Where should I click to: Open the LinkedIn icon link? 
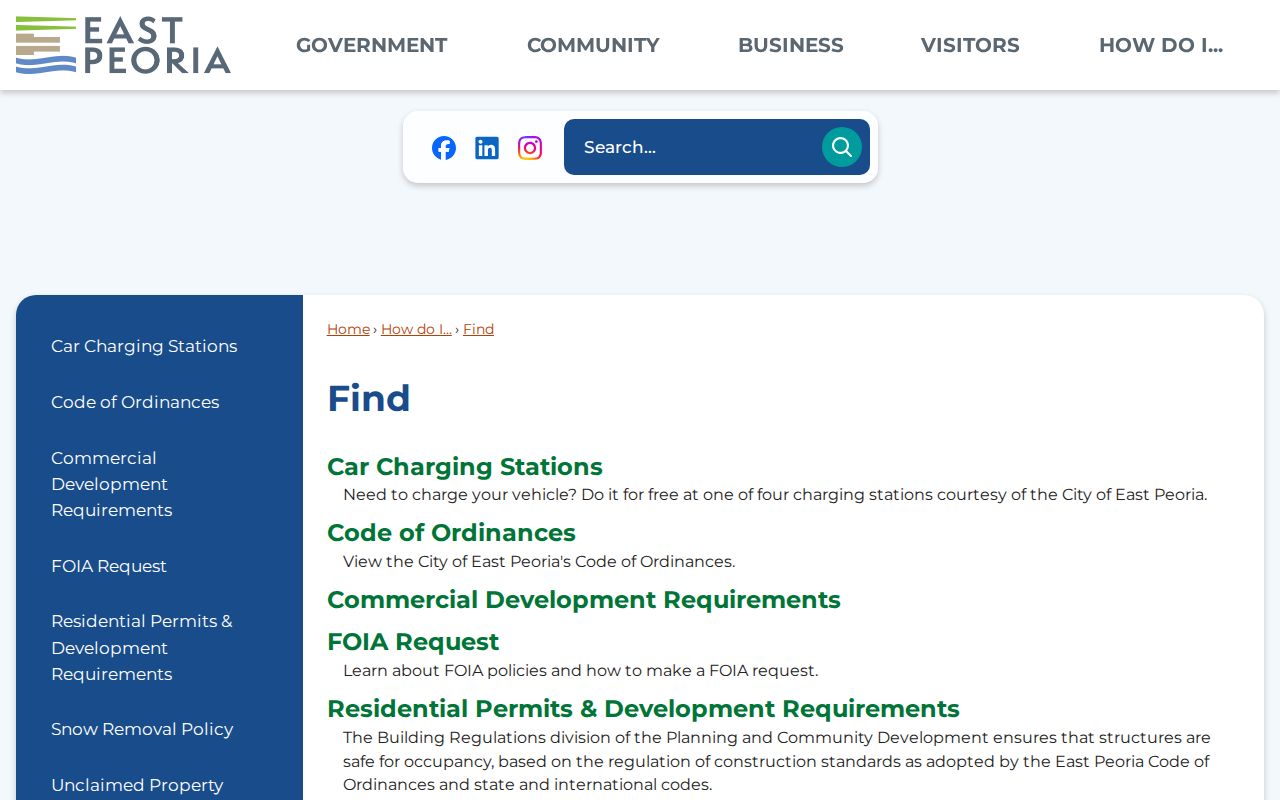487,148
